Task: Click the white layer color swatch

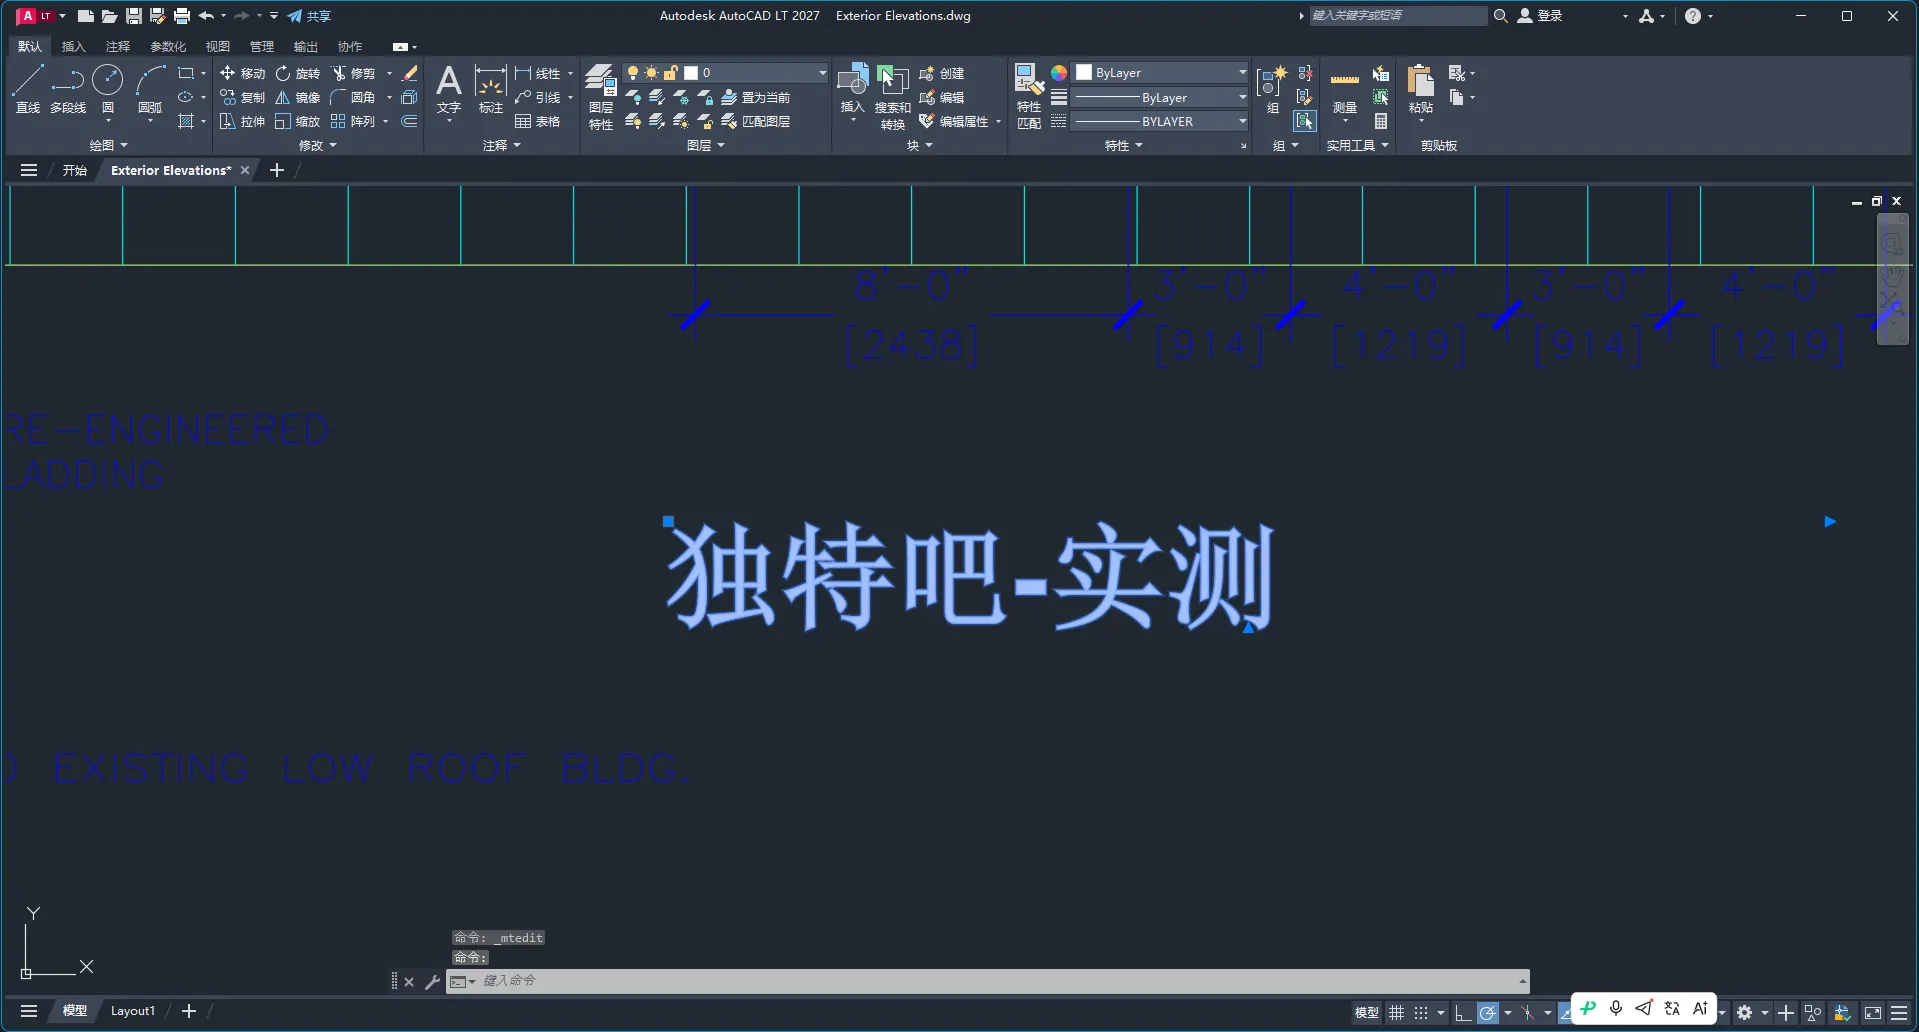Action: pos(691,73)
